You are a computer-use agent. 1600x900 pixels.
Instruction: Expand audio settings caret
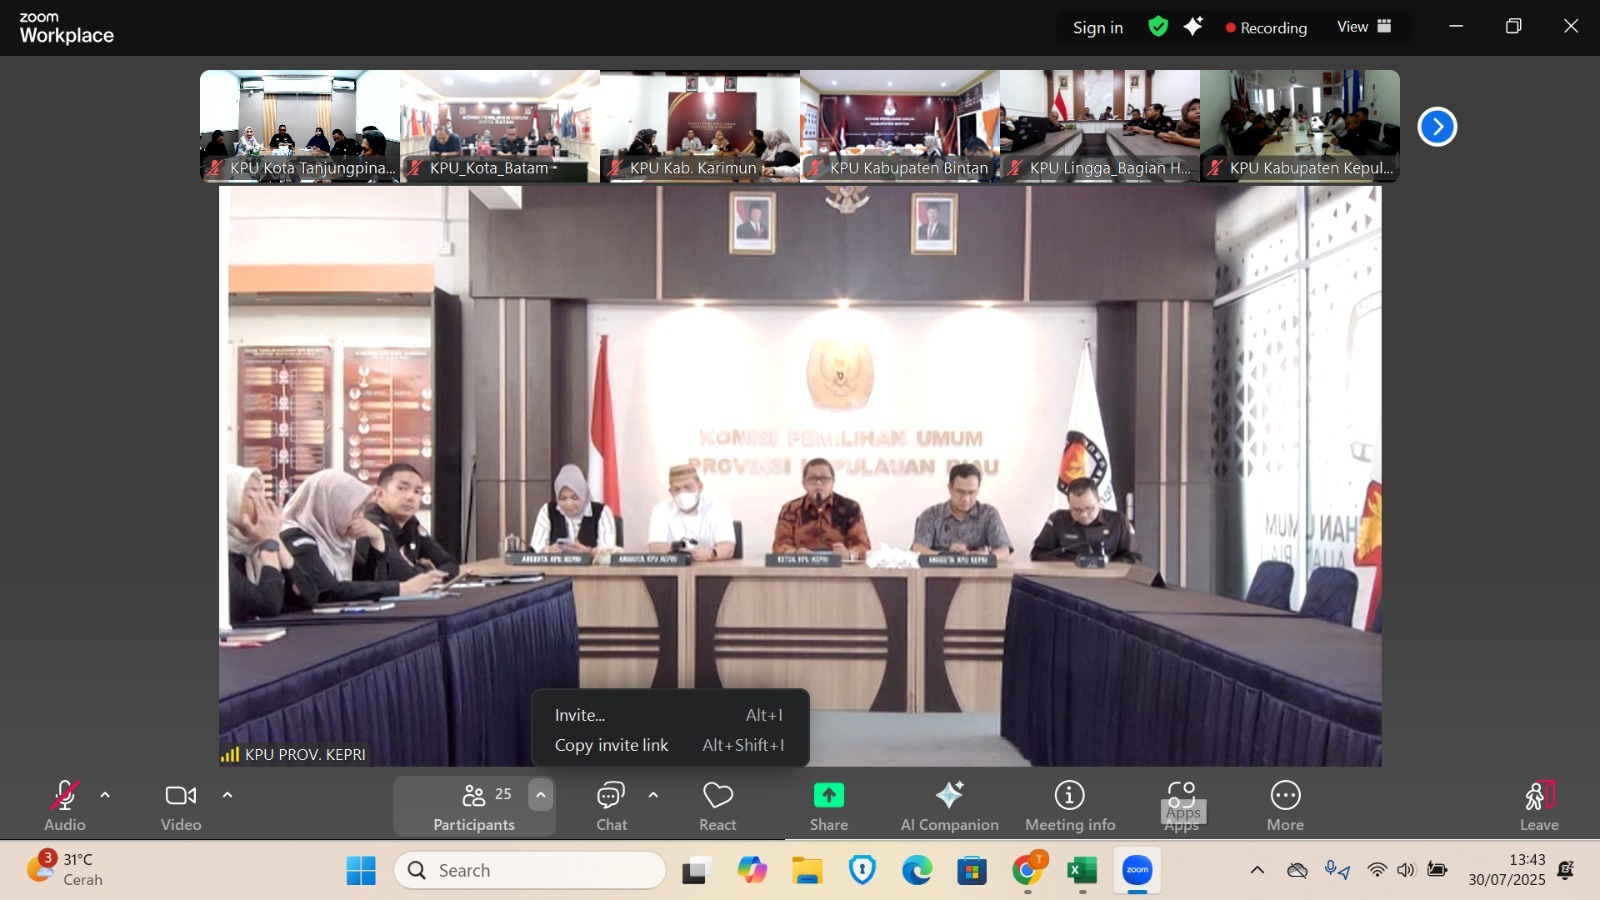pyautogui.click(x=105, y=796)
